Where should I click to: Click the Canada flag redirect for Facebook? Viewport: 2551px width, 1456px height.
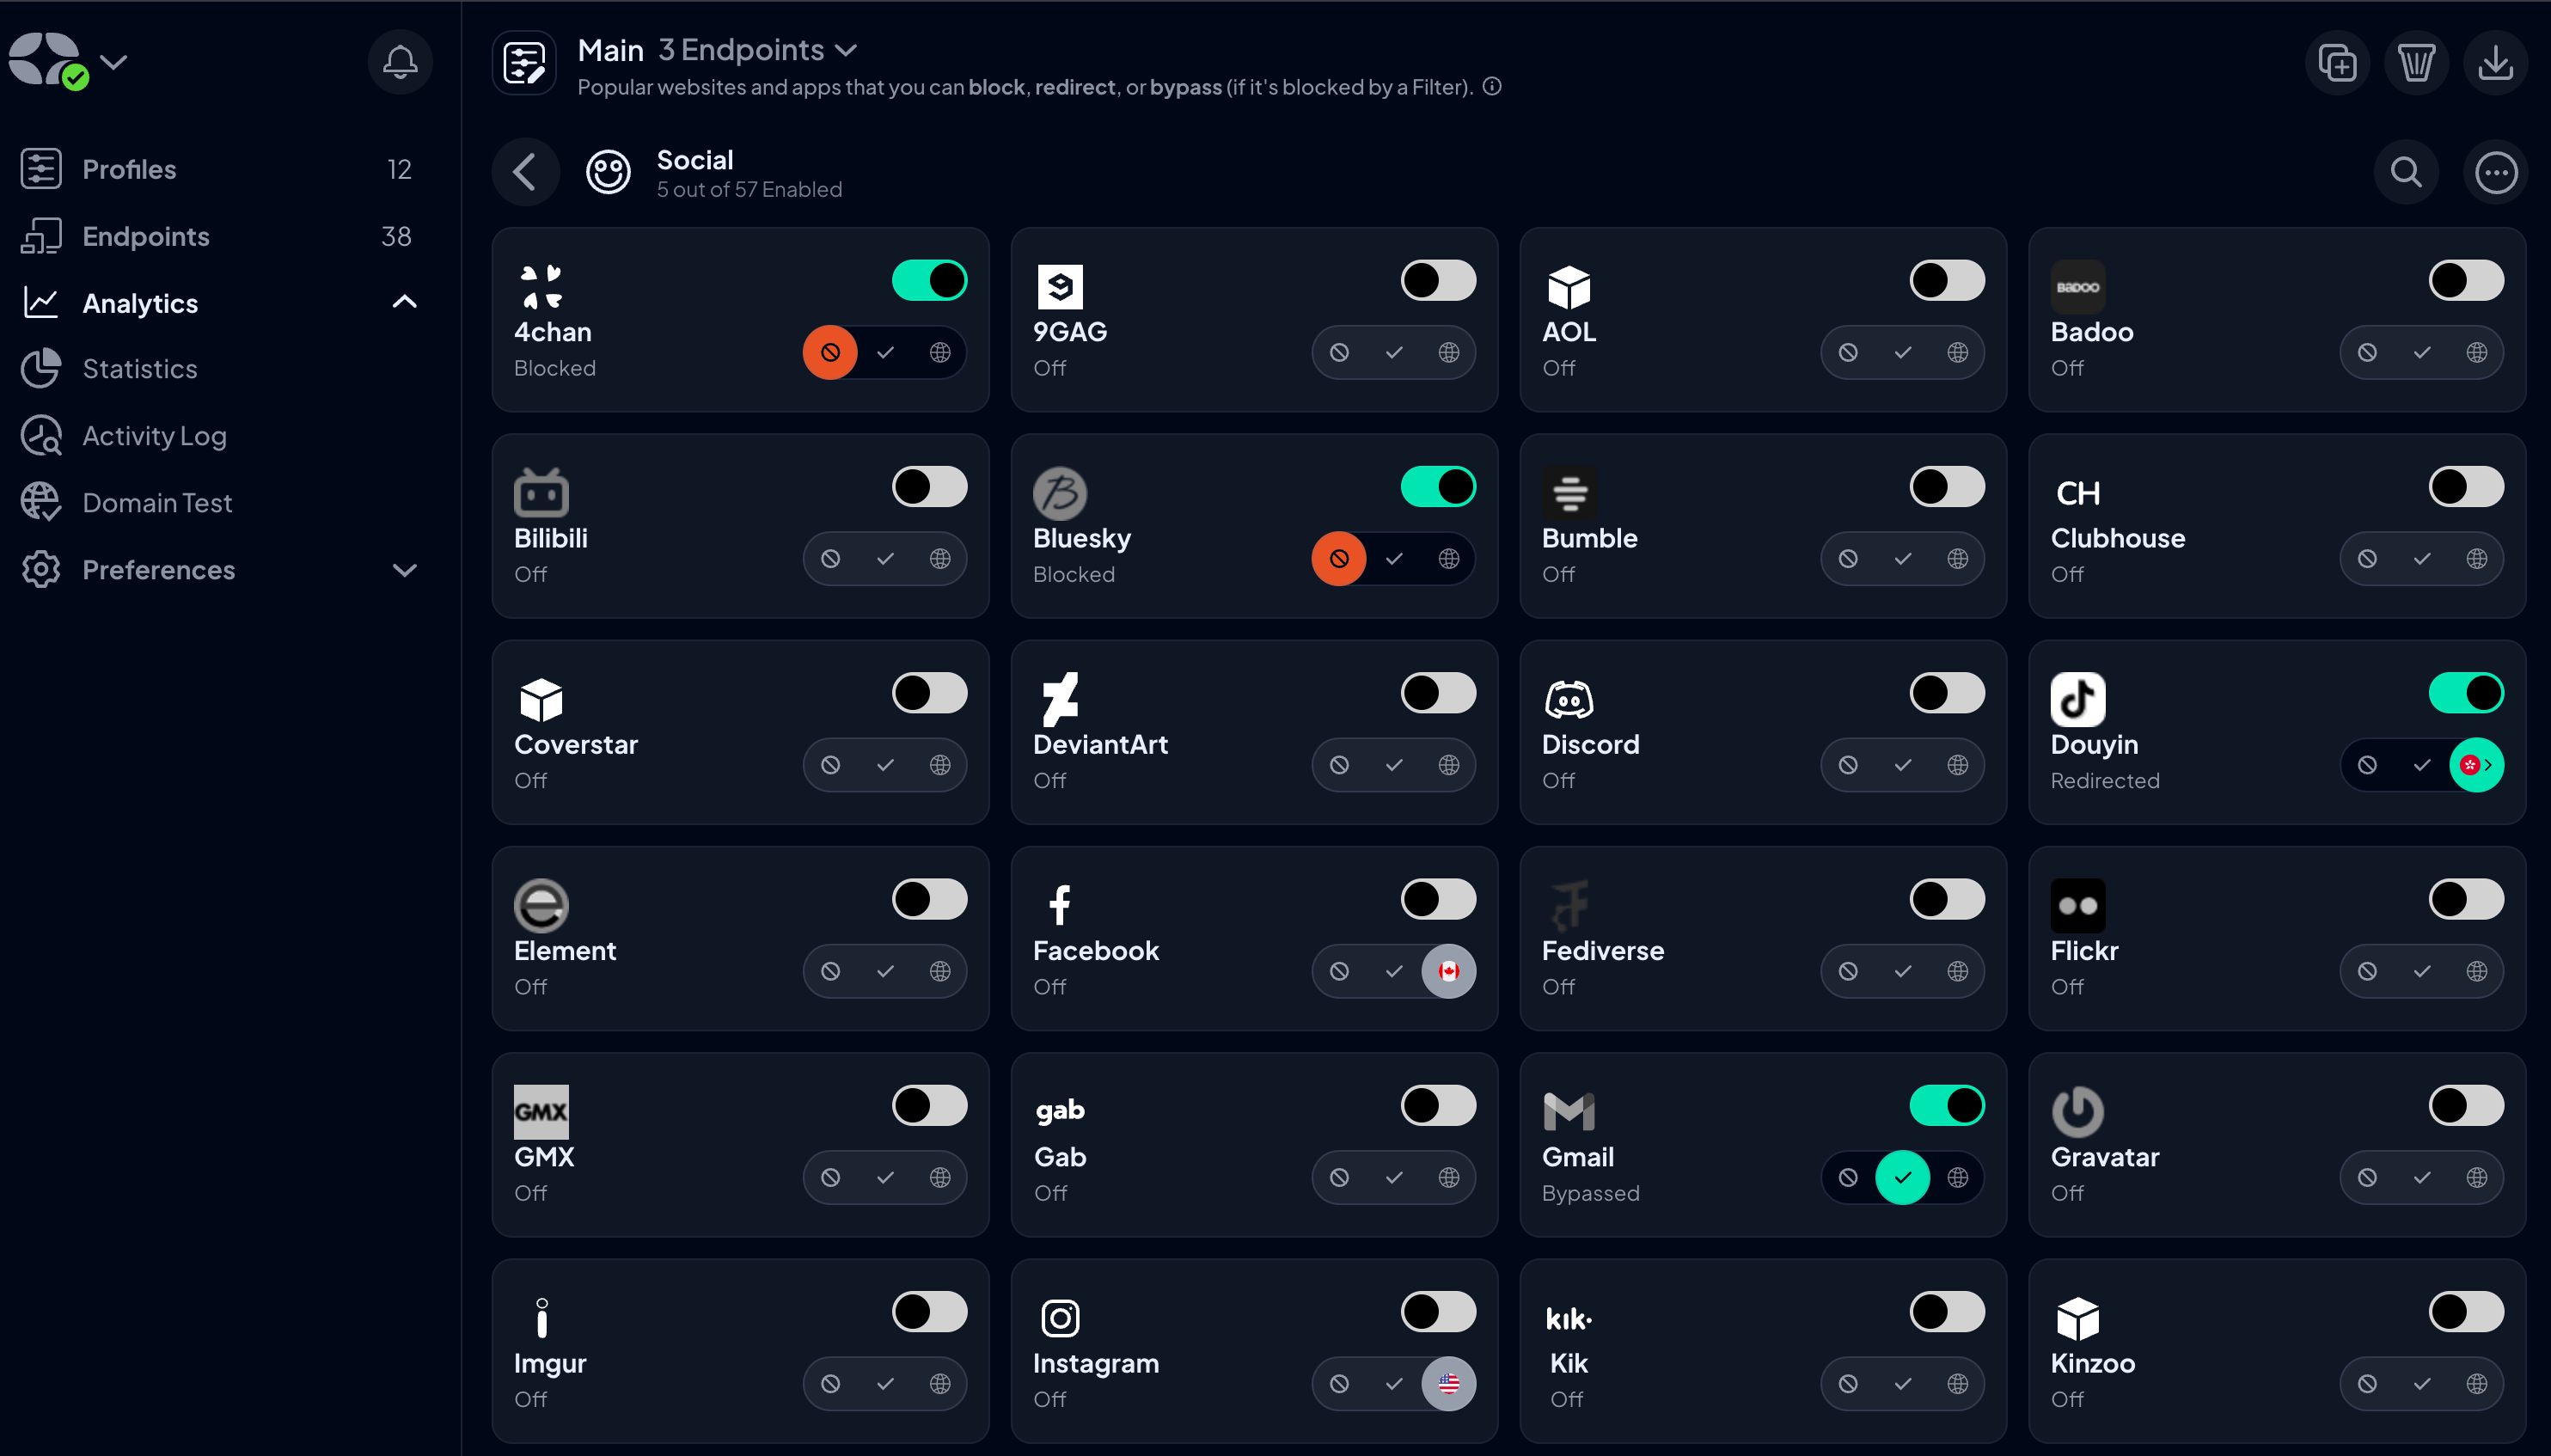coord(1448,971)
